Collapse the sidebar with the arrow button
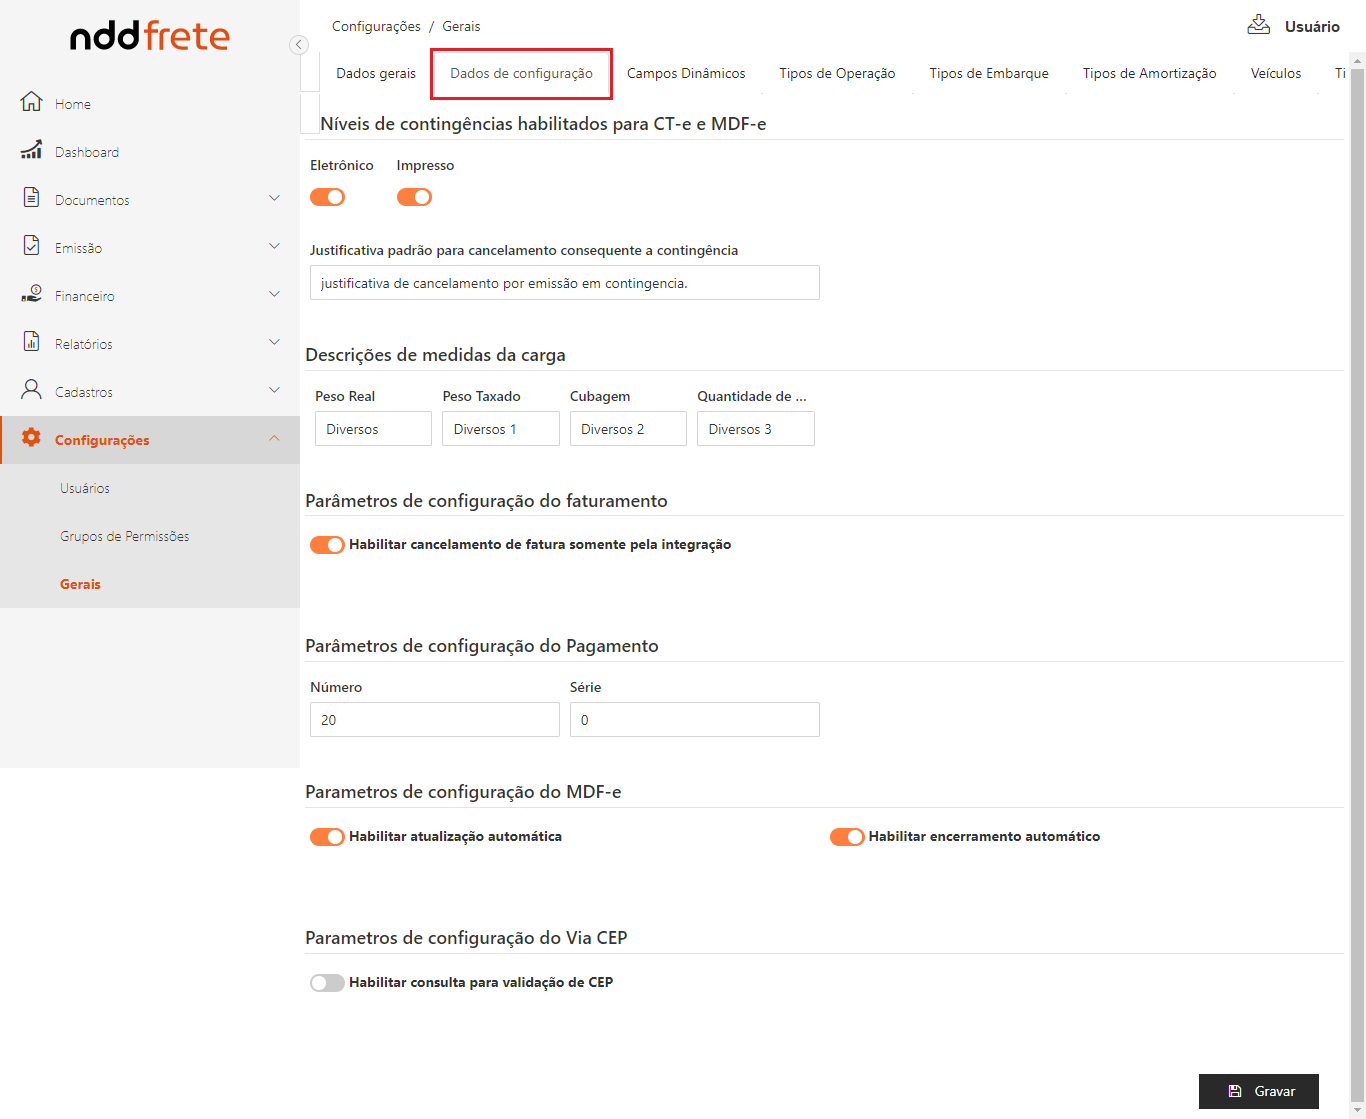Screen dimensions: 1366x1119 [298, 45]
